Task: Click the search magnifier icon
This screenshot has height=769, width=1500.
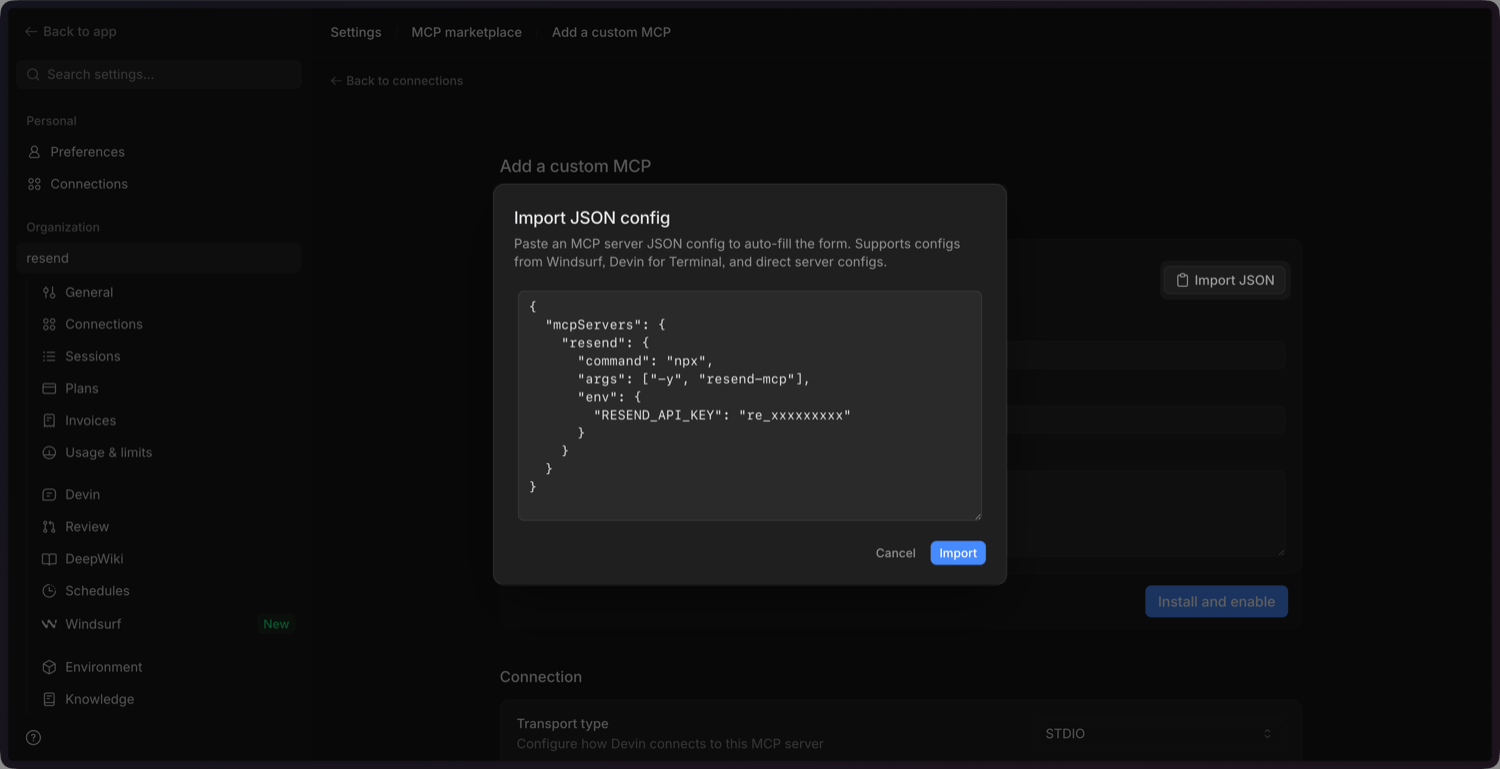Action: pos(33,74)
